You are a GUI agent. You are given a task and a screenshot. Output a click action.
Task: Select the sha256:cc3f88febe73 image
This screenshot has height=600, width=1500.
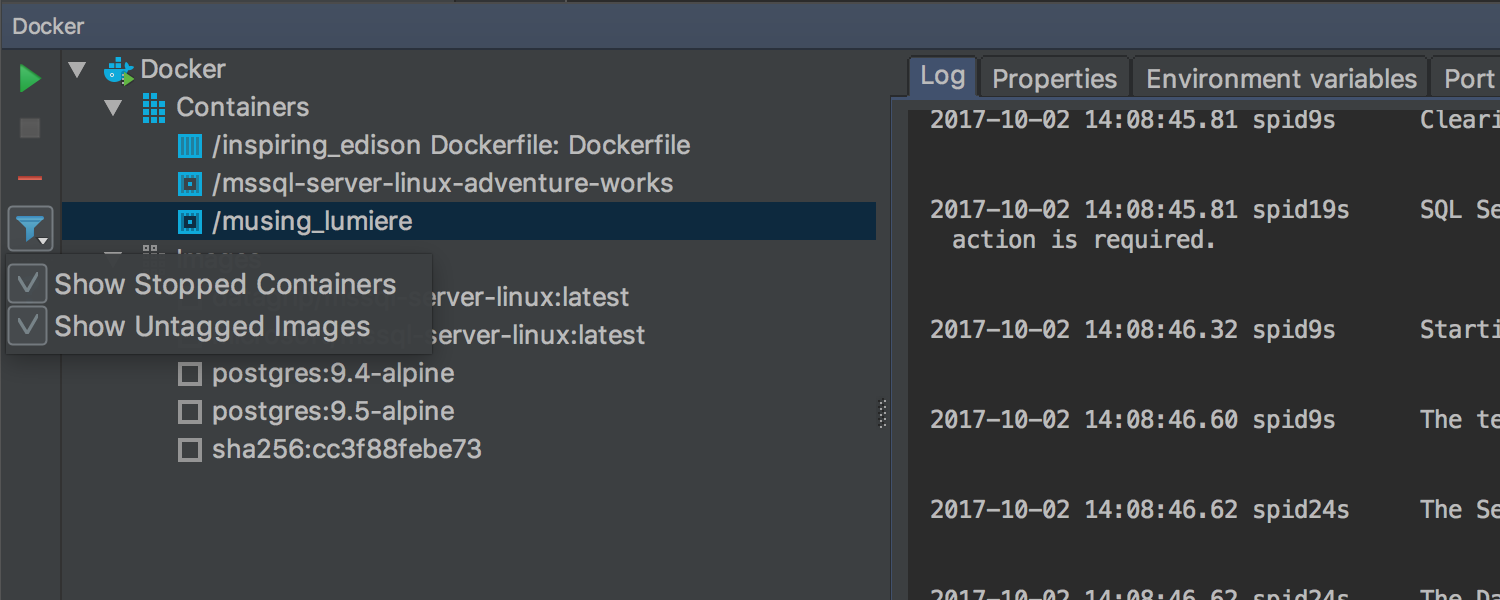(x=346, y=449)
